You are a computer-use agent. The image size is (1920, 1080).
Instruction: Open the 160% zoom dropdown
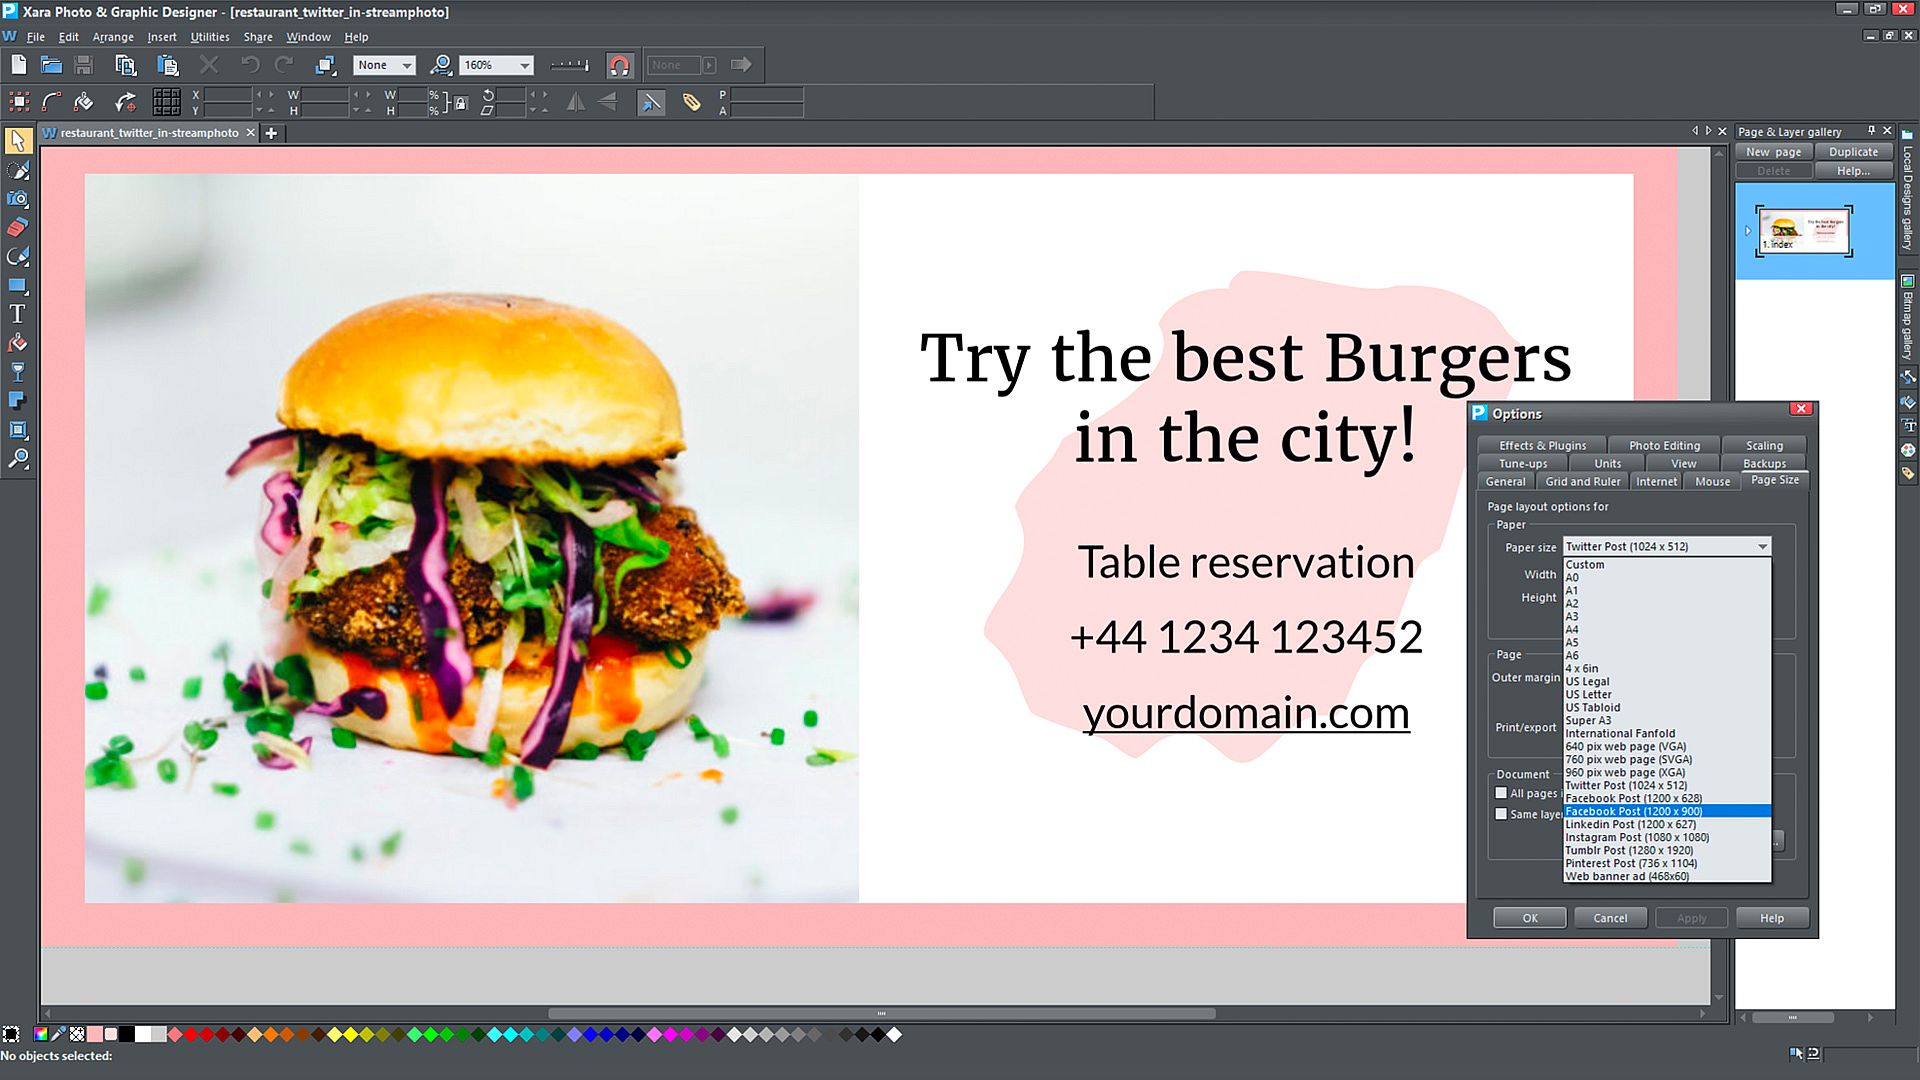tap(524, 66)
